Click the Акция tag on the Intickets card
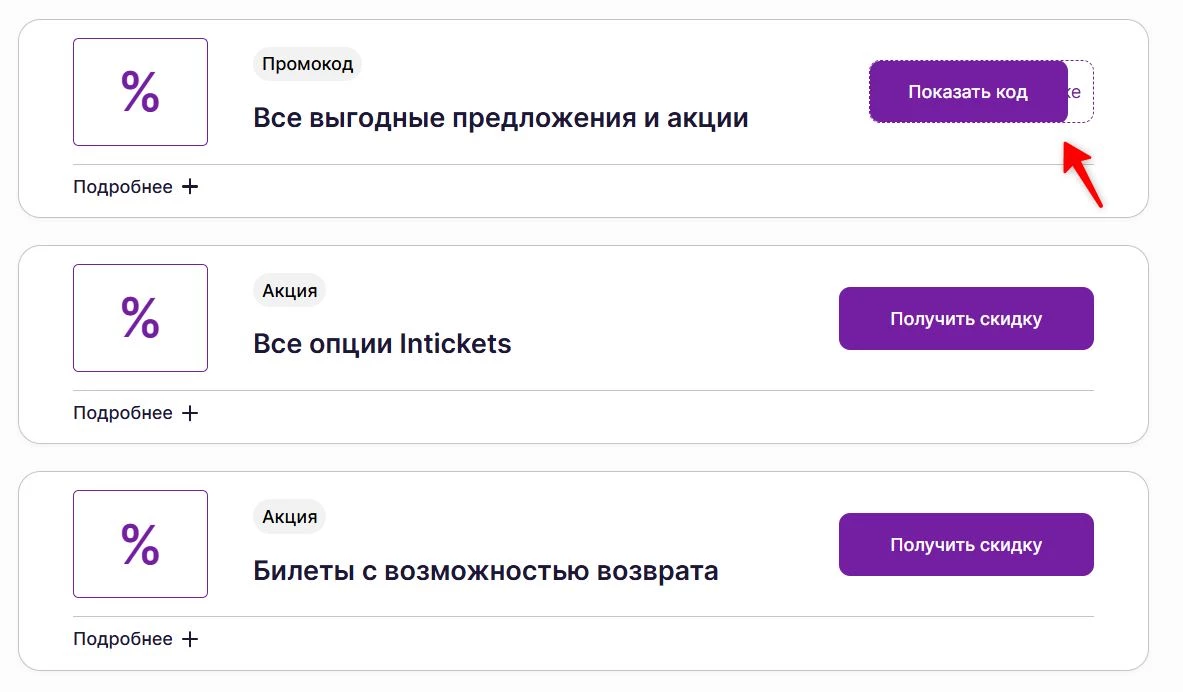1183x692 pixels. coord(289,290)
